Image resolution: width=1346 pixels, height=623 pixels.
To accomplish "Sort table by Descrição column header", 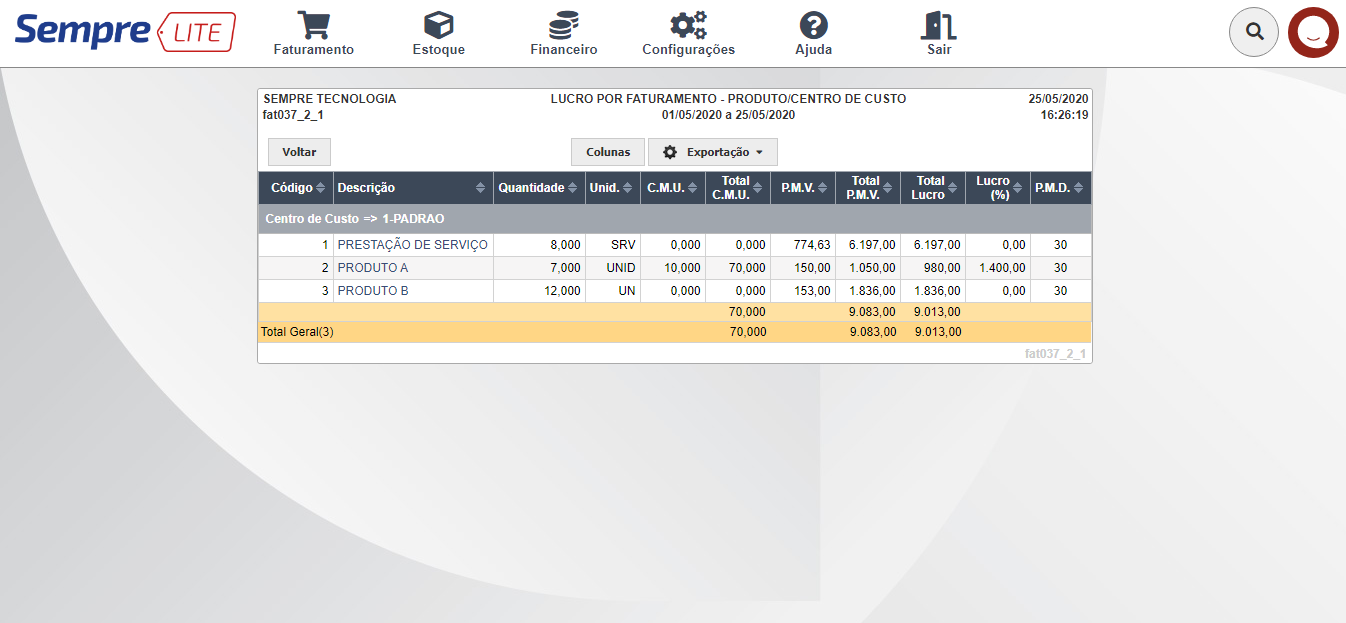I will [x=412, y=188].
